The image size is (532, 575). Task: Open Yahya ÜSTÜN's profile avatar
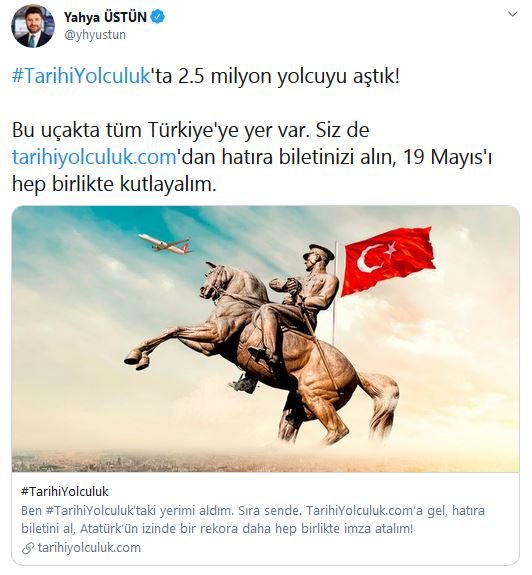coord(33,26)
